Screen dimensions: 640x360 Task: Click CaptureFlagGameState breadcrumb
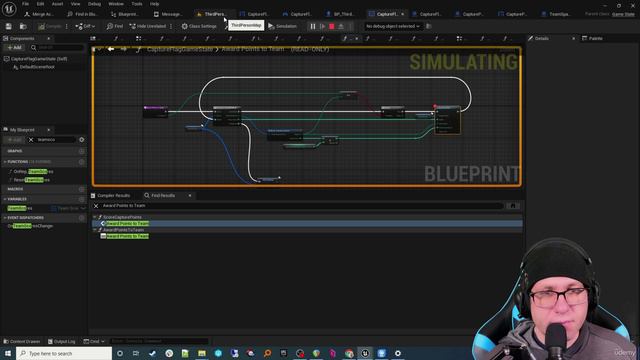click(180, 49)
